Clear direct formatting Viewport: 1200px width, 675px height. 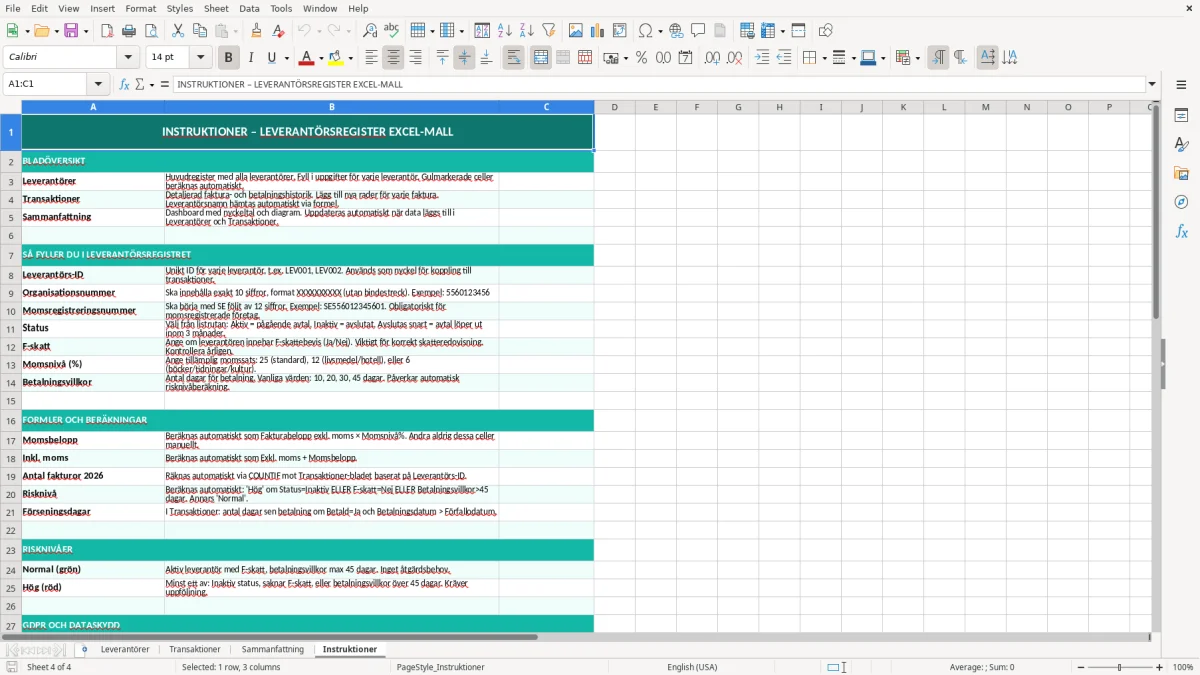coord(277,31)
